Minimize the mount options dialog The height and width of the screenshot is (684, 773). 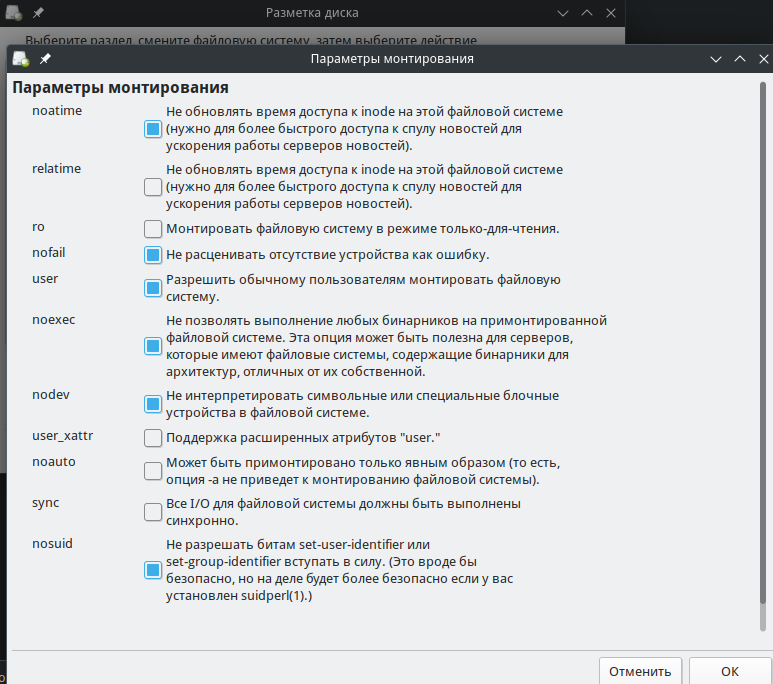(716, 59)
